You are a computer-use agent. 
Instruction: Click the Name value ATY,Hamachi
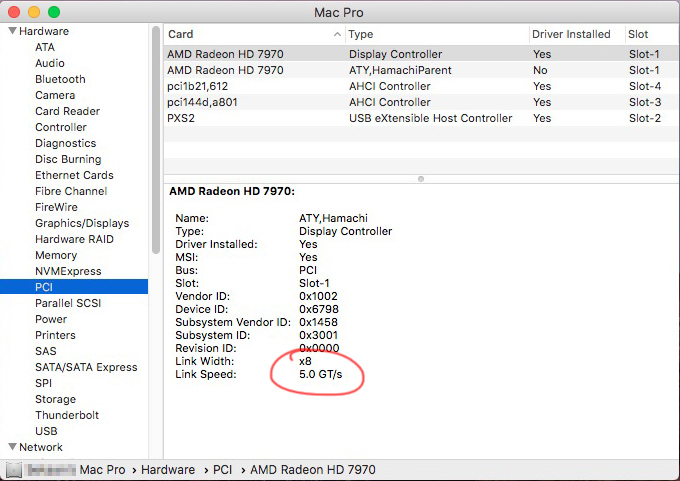[x=333, y=218]
